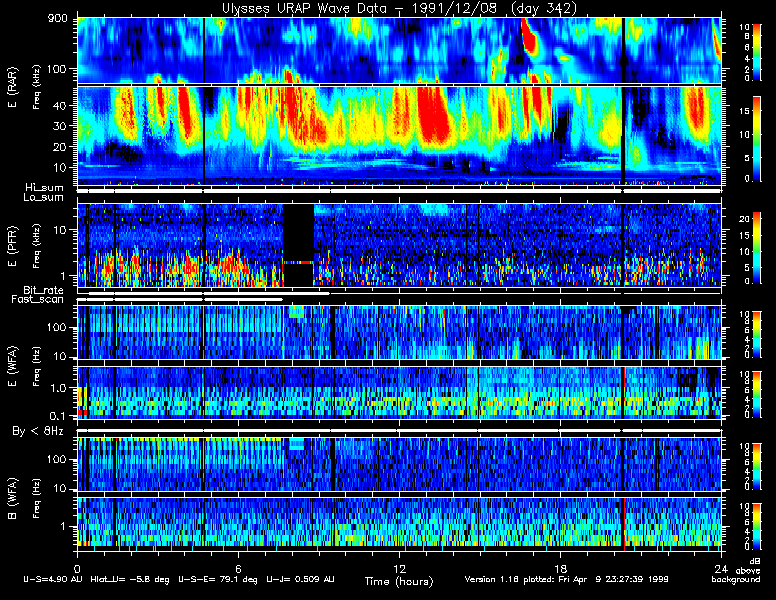Click the '6' hour tick on the time axis
Image resolution: width=776 pixels, height=600 pixels.
238,568
